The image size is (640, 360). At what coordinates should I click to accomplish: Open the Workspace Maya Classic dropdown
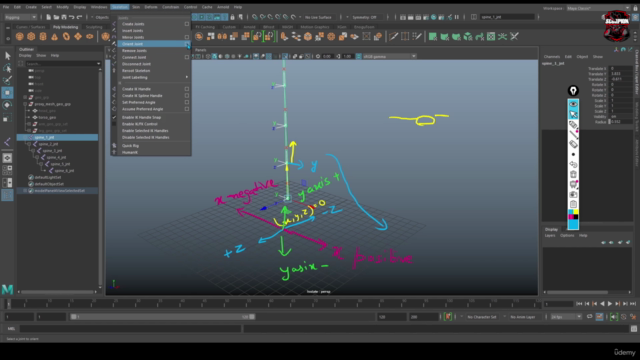click(598, 8)
